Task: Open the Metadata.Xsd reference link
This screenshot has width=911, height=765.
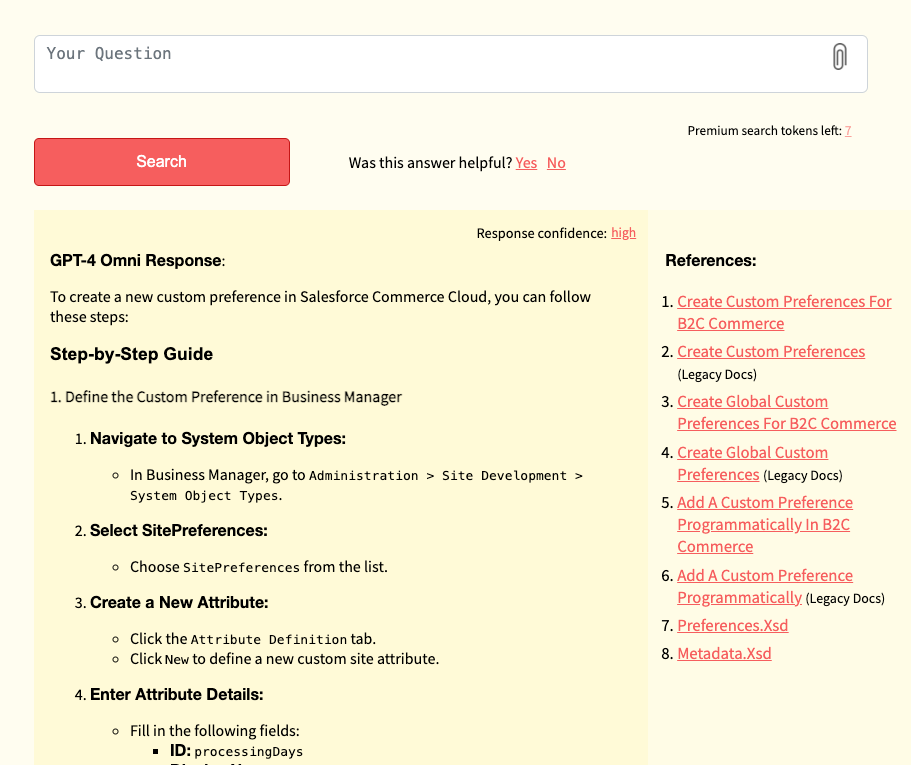Action: click(x=724, y=654)
